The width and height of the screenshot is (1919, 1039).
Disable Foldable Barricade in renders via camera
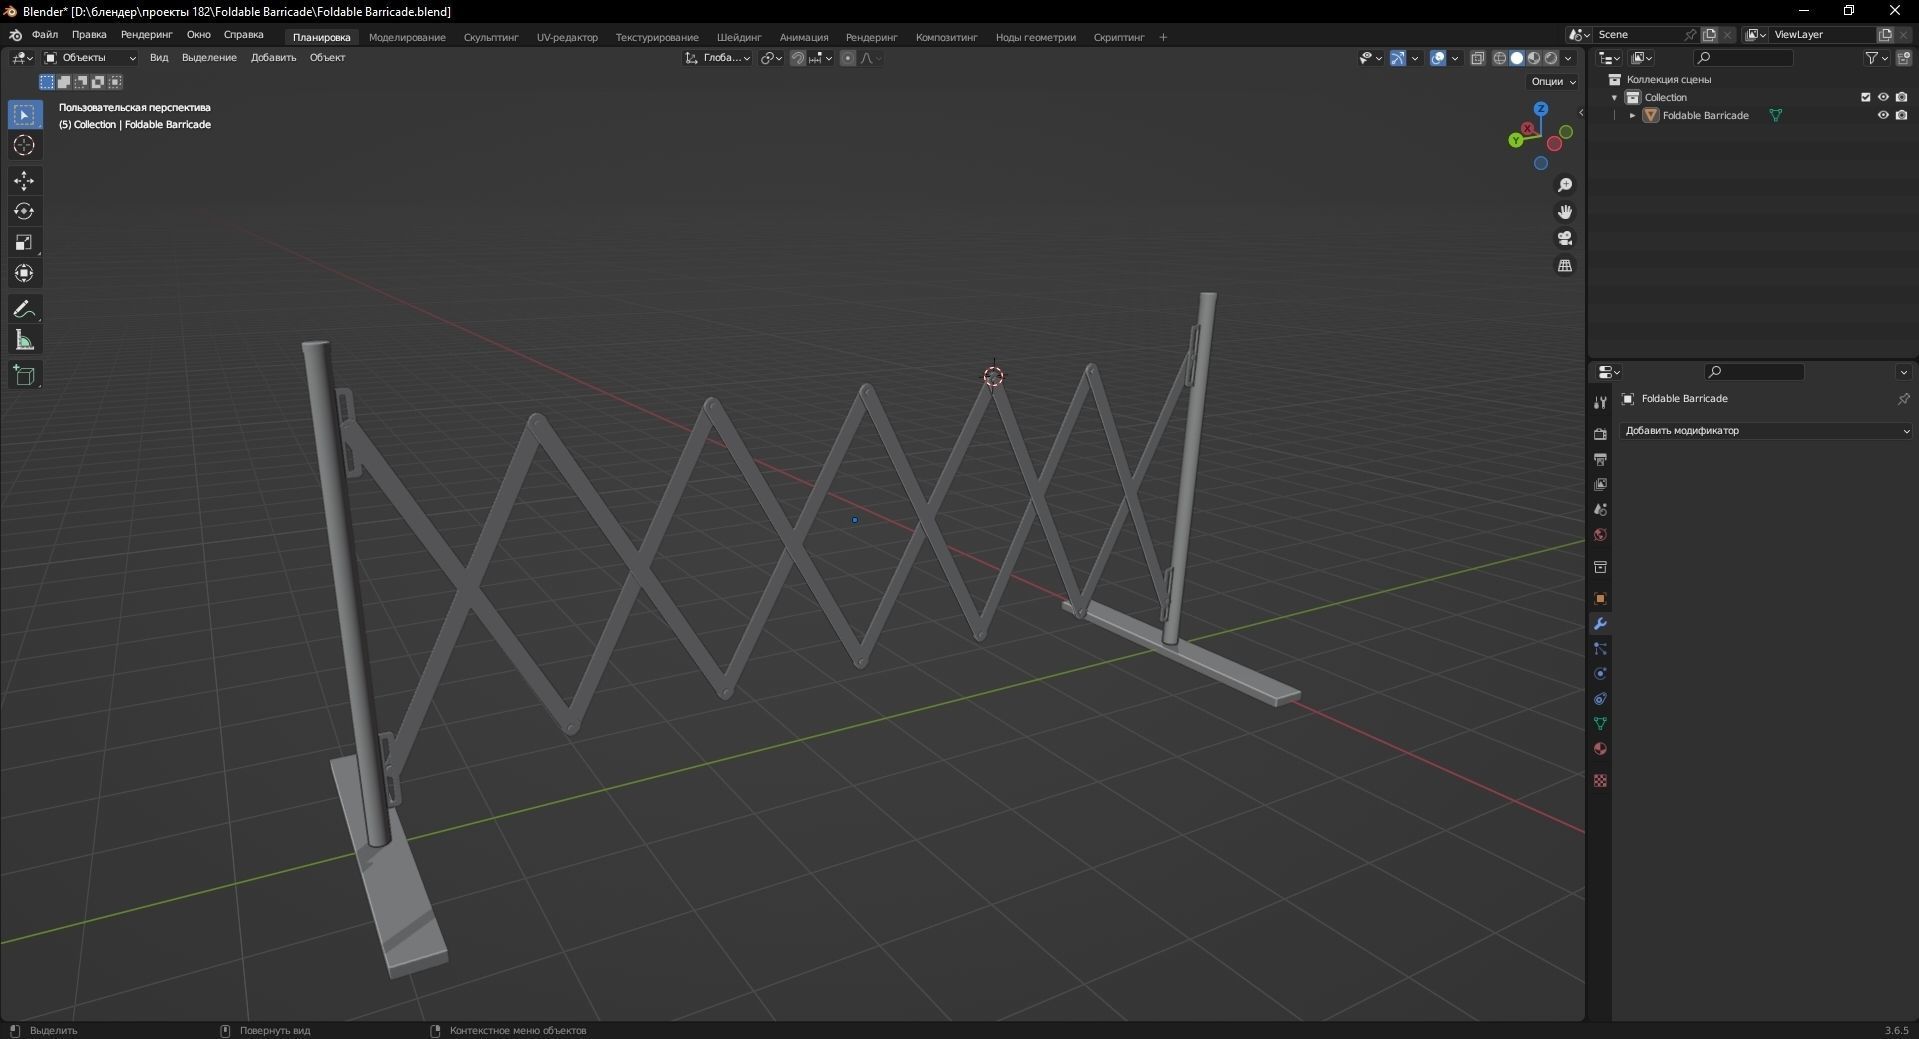[1901, 115]
